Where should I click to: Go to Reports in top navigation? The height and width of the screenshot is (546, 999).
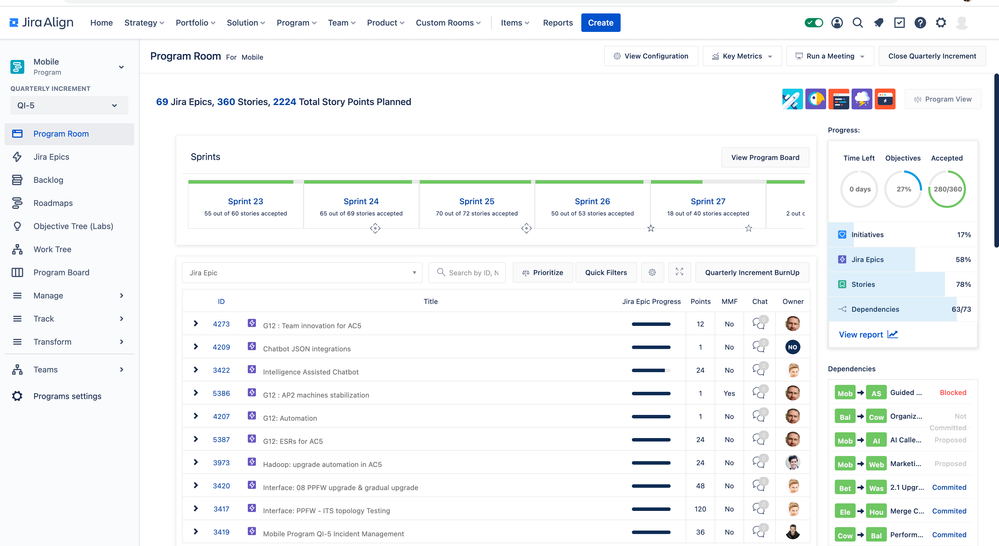pyautogui.click(x=557, y=23)
